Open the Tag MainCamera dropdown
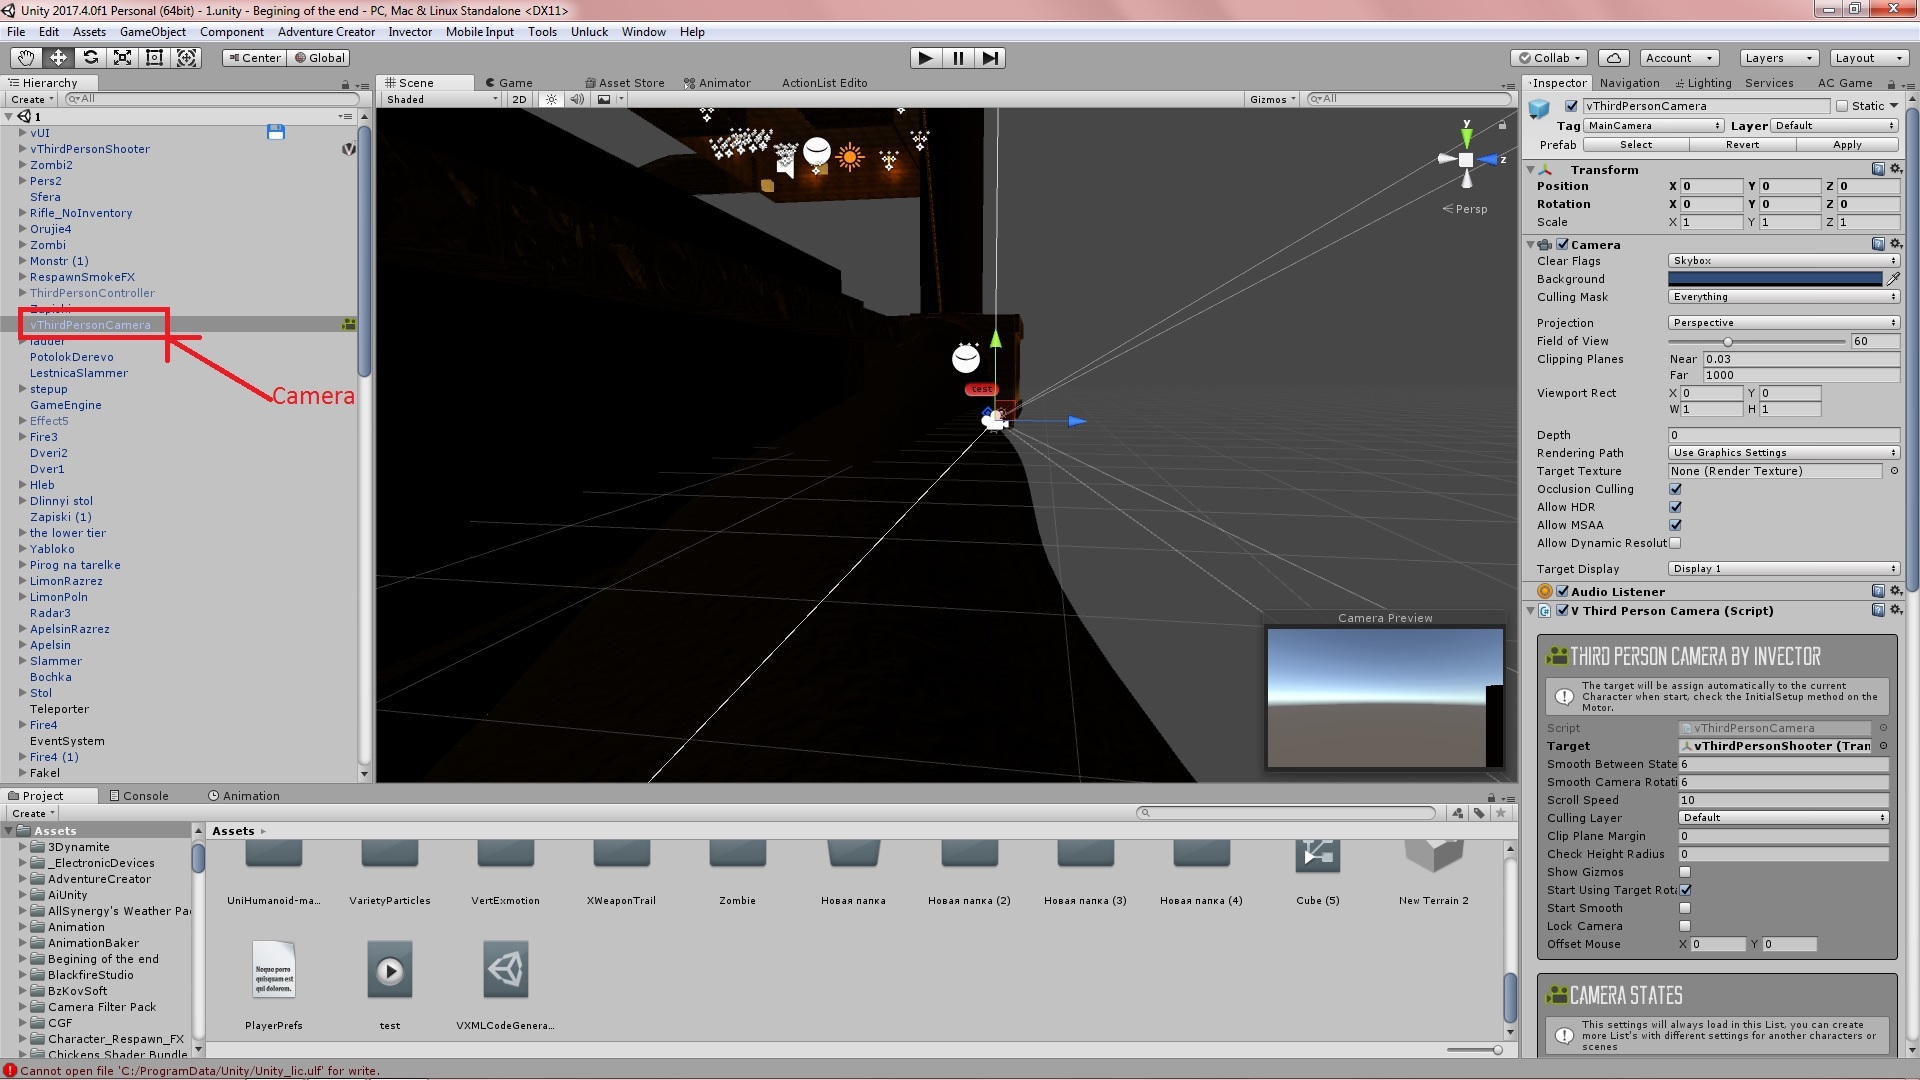This screenshot has height=1080, width=1920. coord(1654,126)
